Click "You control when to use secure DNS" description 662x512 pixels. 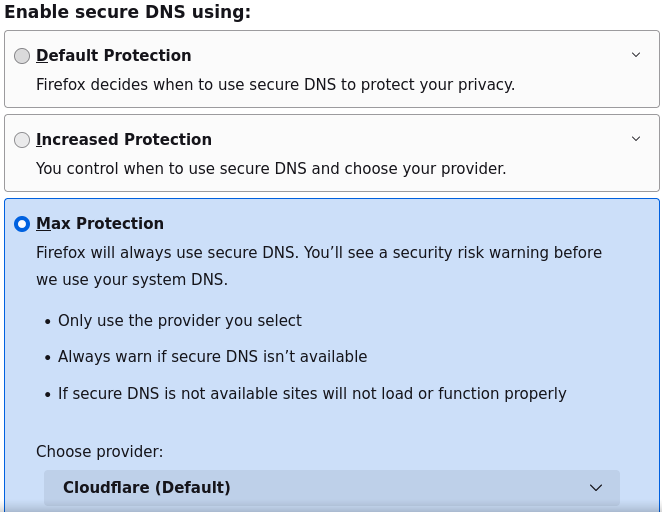[271, 169]
